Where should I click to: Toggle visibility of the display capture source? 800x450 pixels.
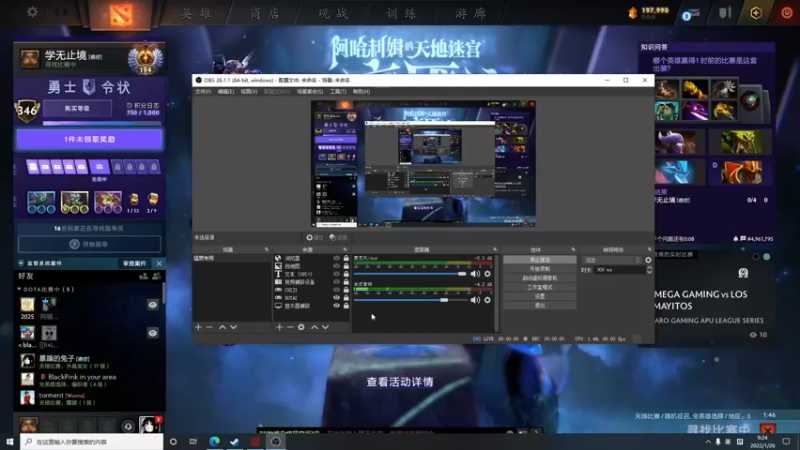pyautogui.click(x=336, y=306)
